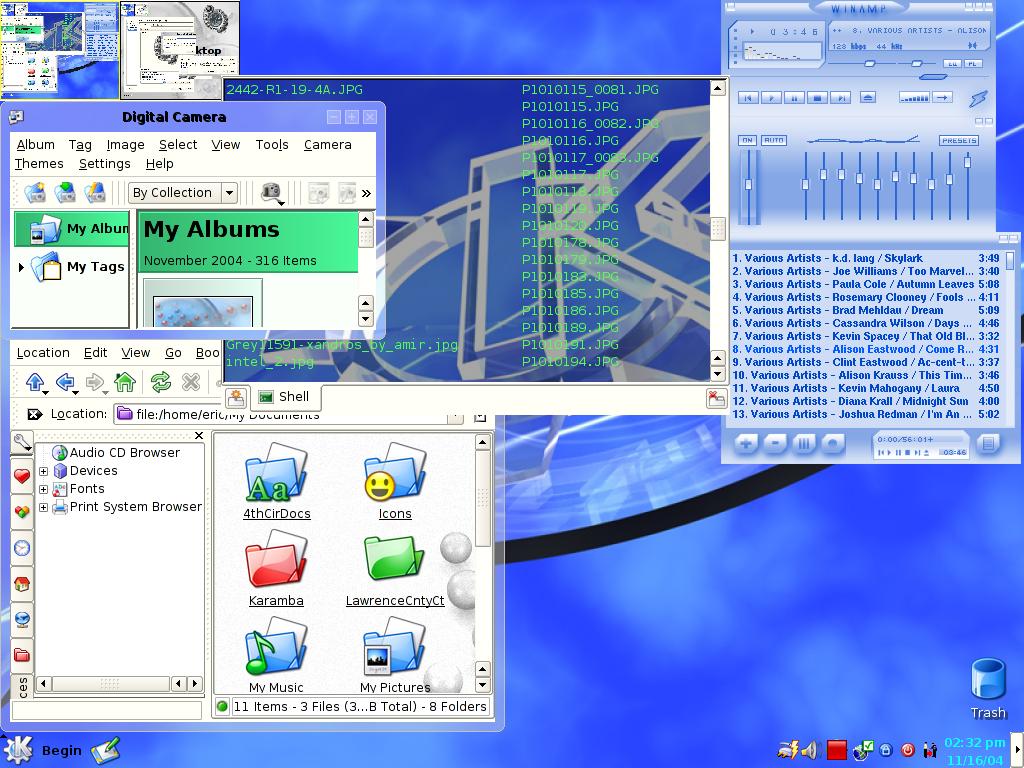Click the Back arrow in file manager toolbar
Viewport: 1024px width, 768px height.
(65, 382)
